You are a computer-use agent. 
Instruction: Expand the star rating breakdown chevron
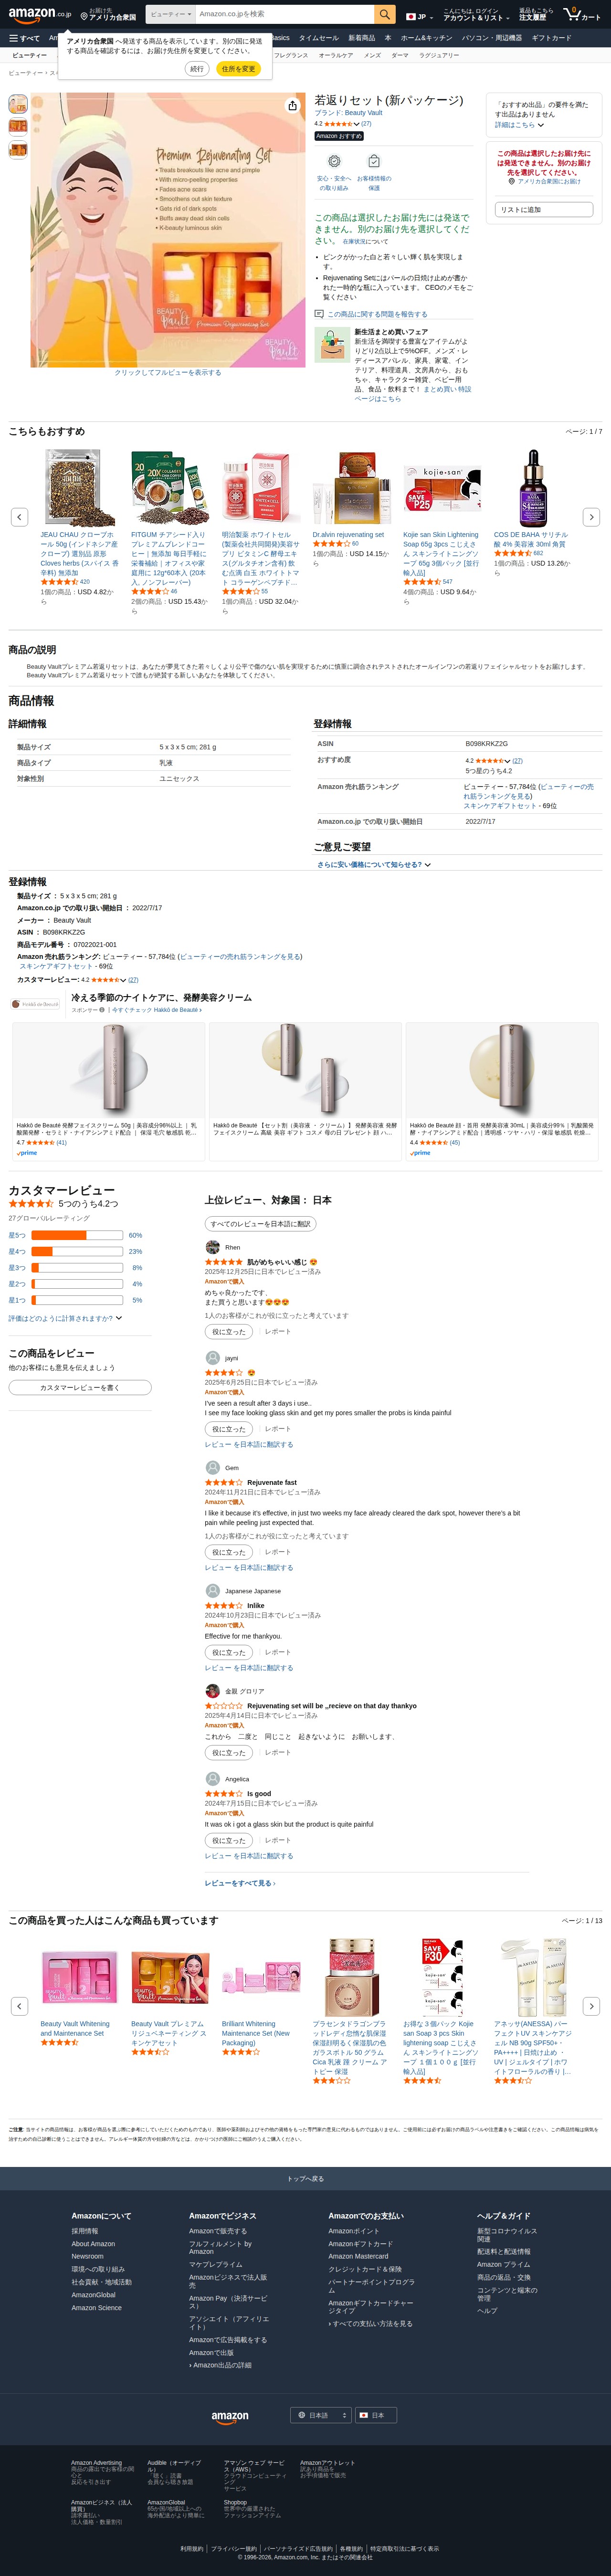358,123
